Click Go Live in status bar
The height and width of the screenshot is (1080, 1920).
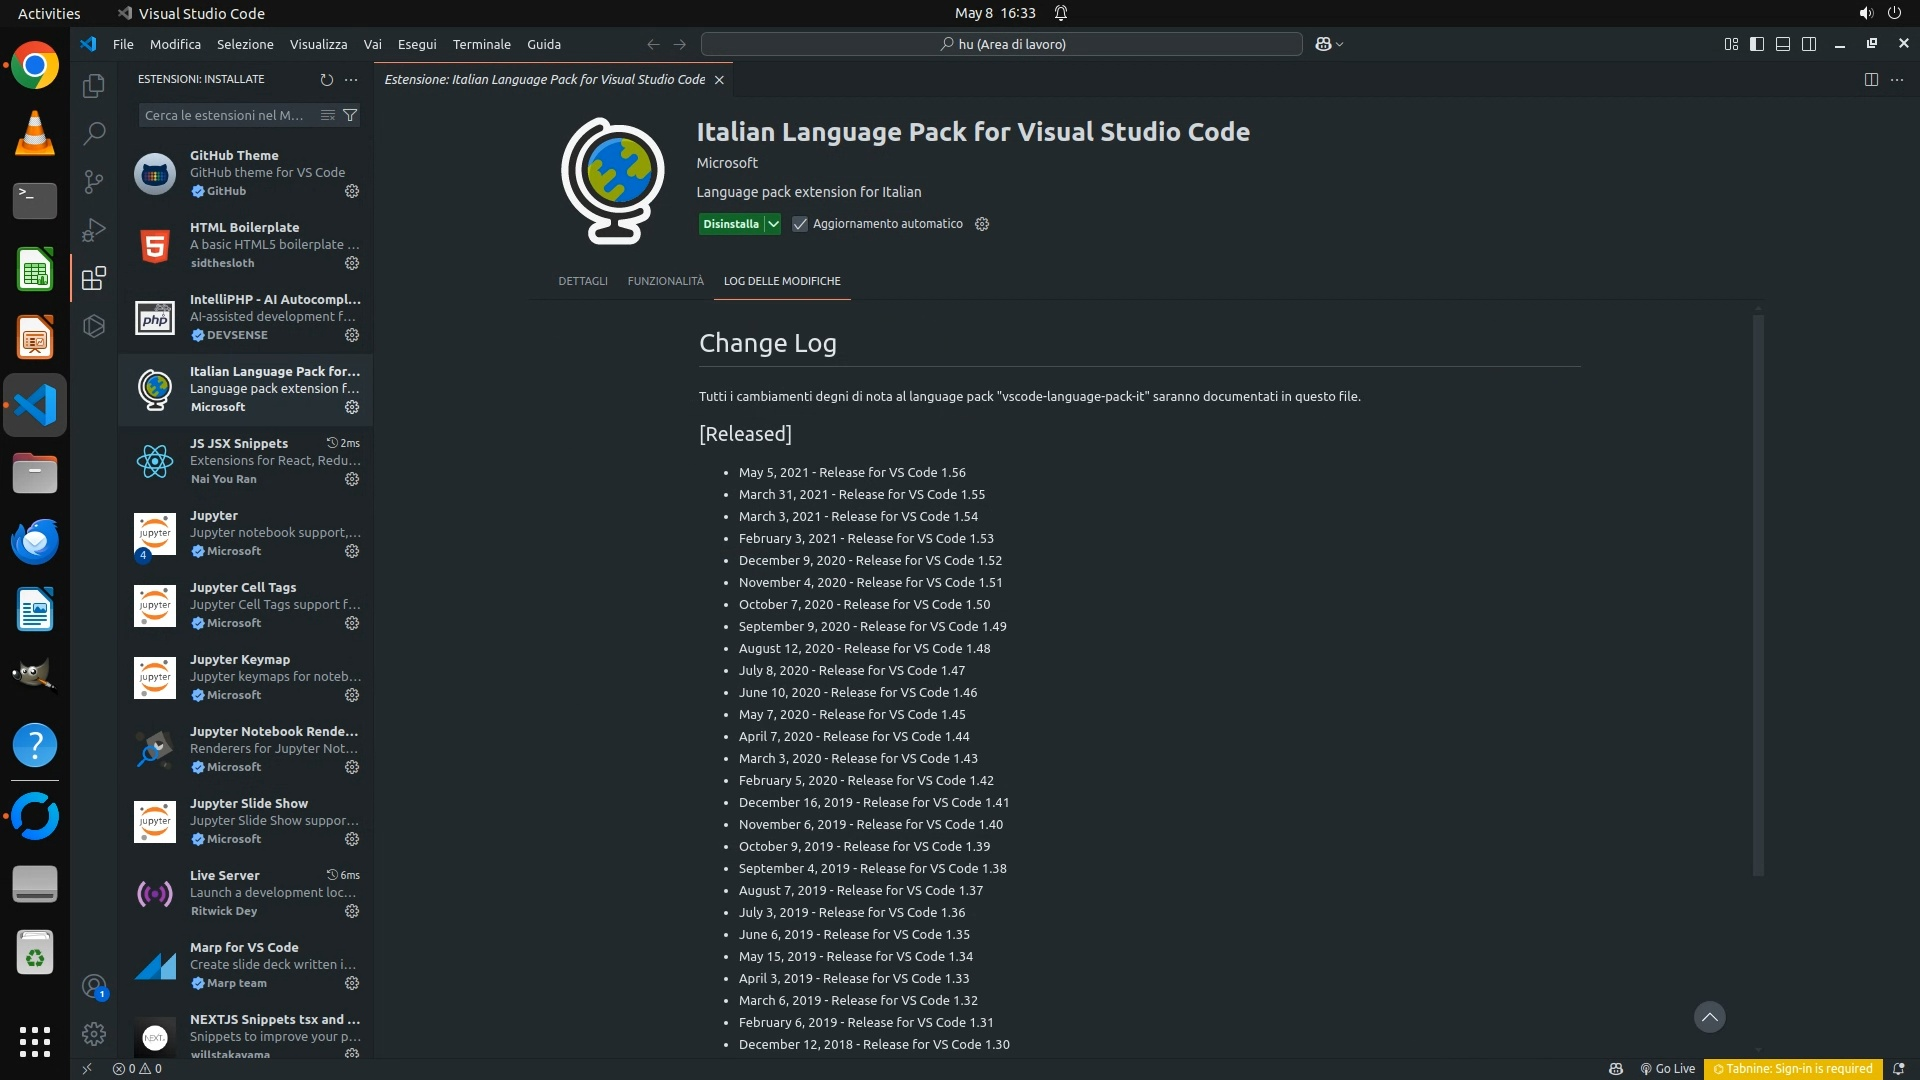(x=1667, y=1068)
